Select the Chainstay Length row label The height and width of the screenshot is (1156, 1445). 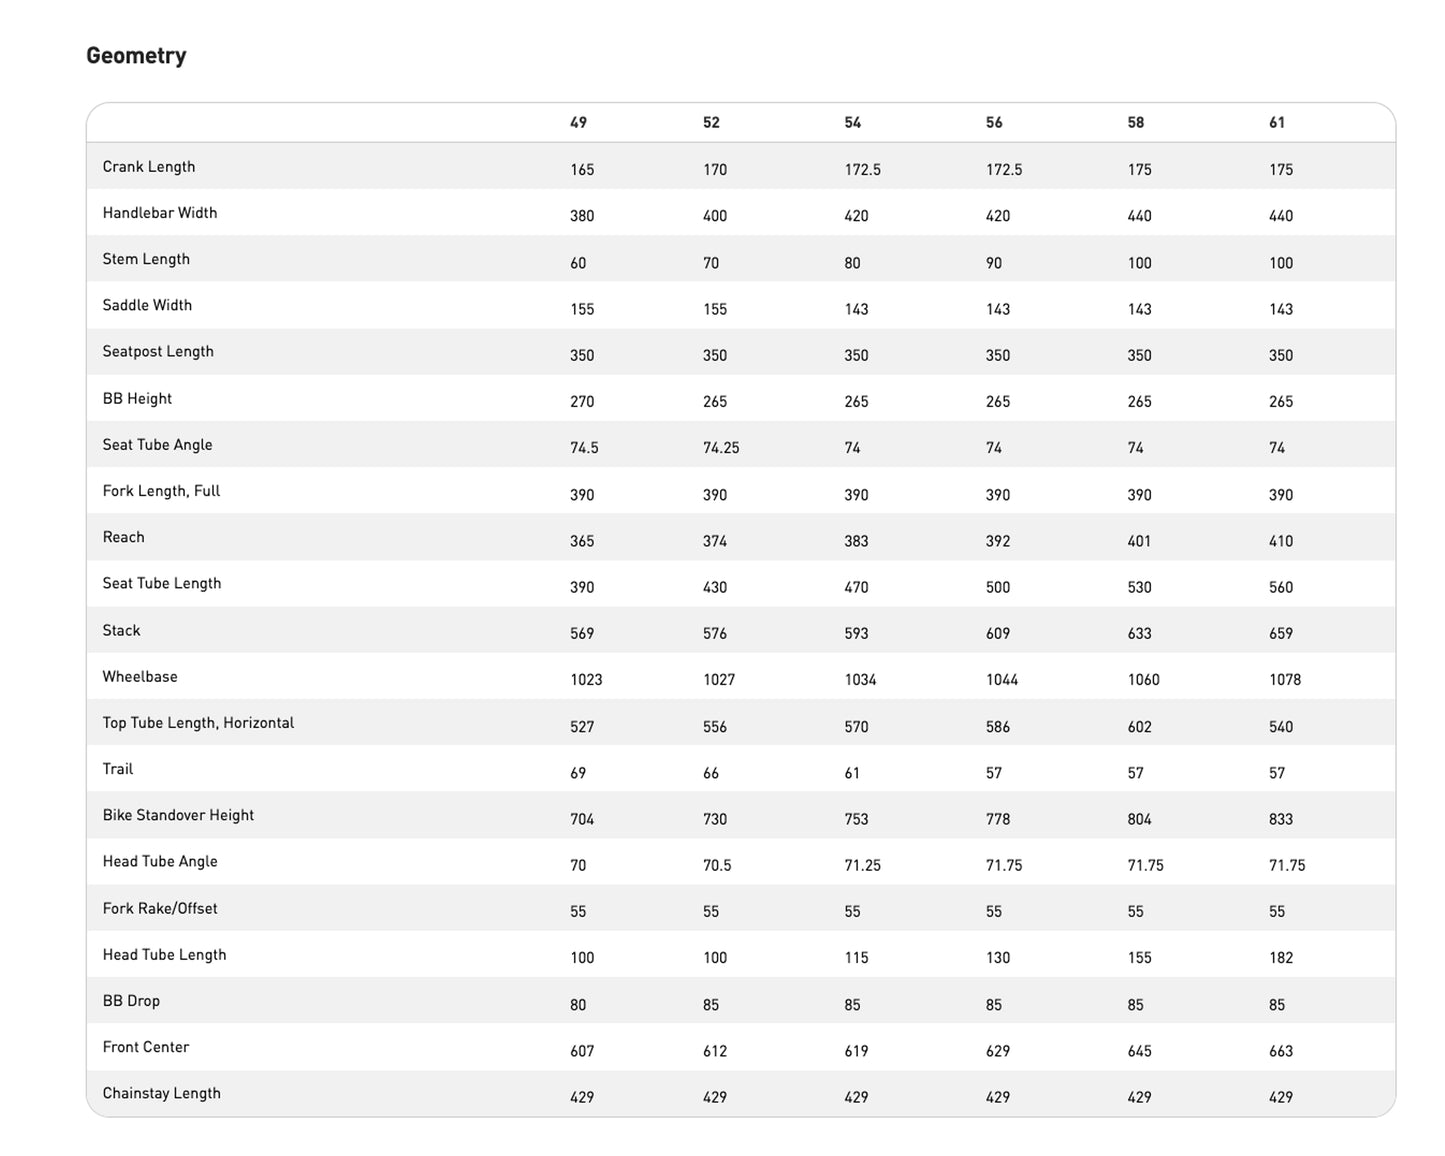point(161,1093)
